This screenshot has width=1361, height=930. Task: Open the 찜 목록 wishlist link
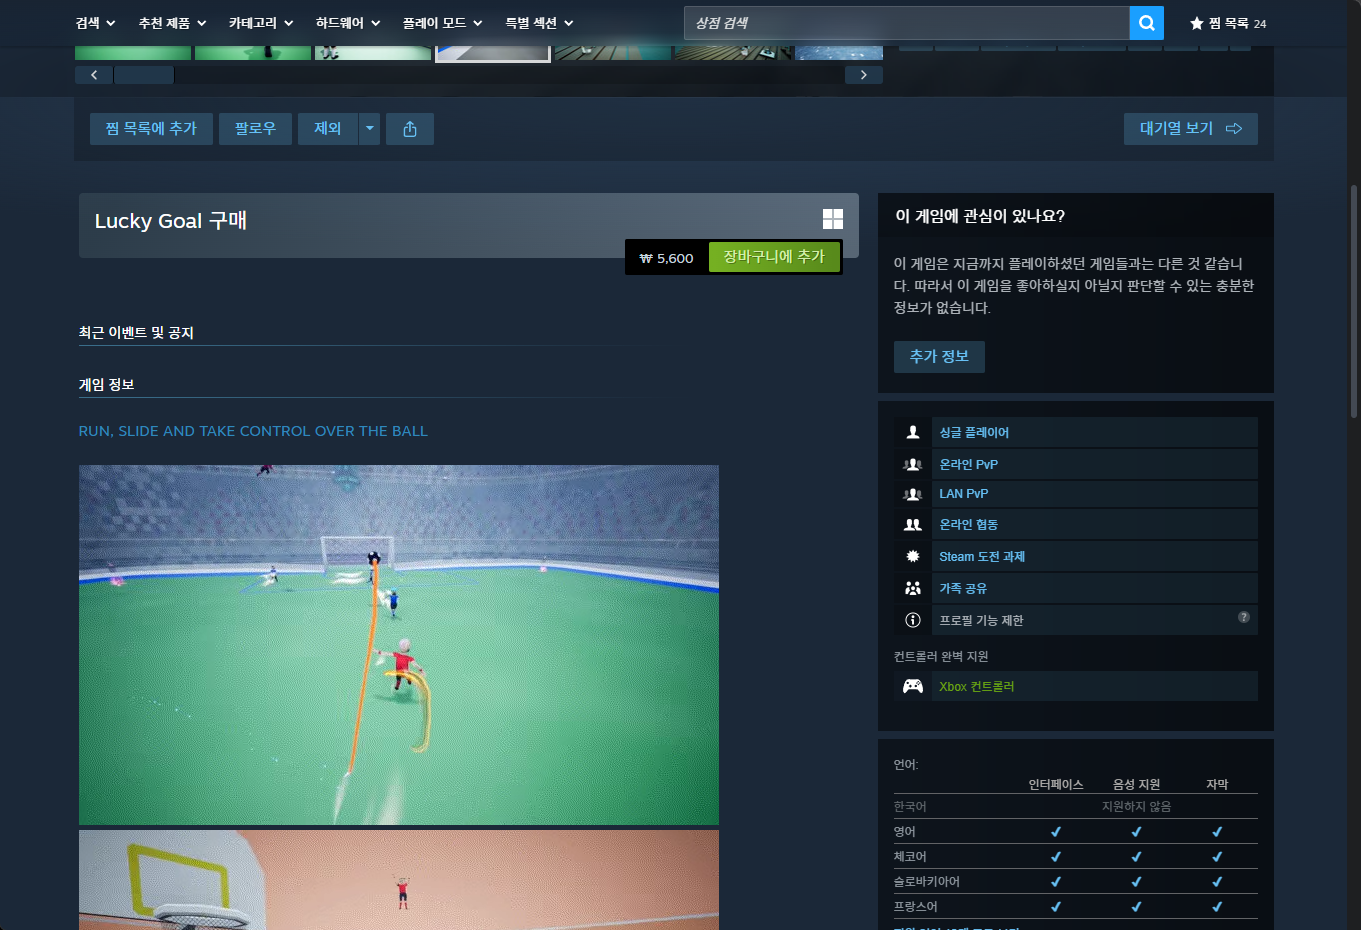coord(1228,23)
